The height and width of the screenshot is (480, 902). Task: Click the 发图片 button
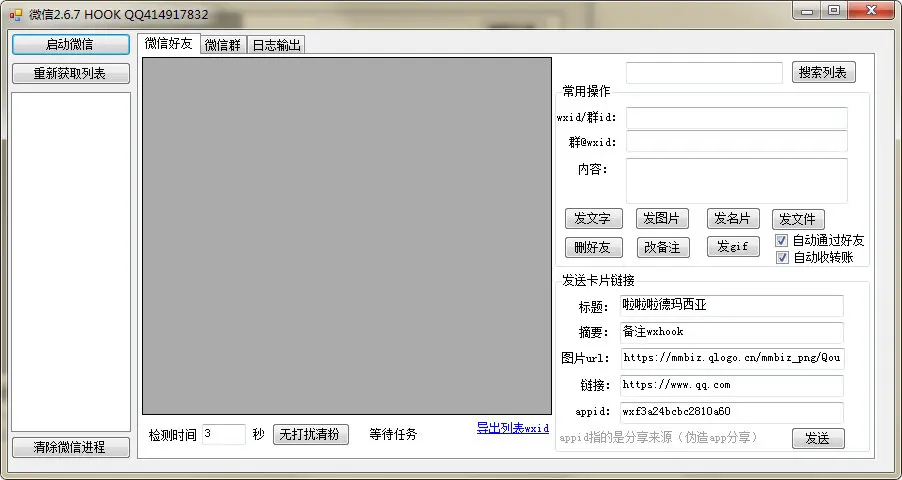[x=662, y=219]
